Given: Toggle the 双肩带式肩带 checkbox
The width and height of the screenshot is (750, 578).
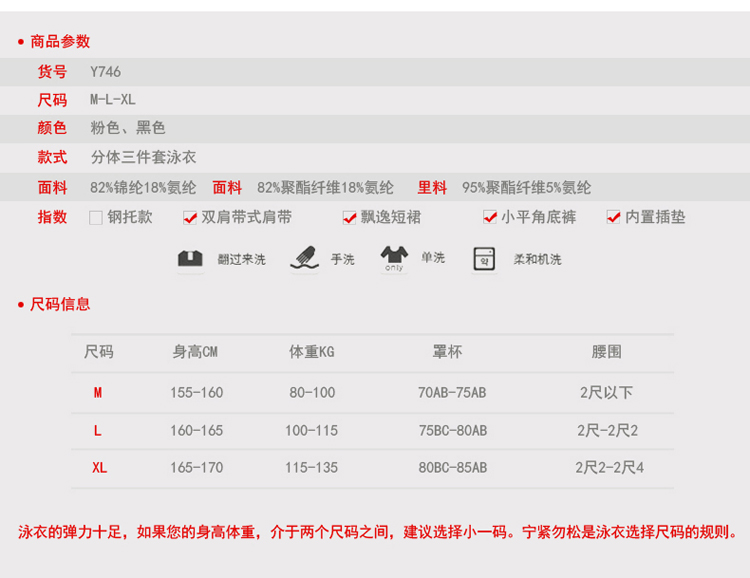Looking at the screenshot, I should pos(190,217).
